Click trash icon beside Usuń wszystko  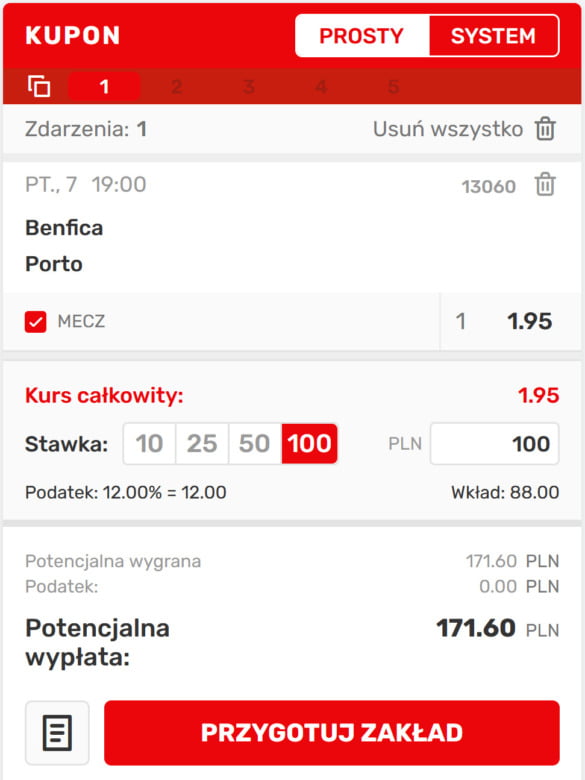(545, 129)
